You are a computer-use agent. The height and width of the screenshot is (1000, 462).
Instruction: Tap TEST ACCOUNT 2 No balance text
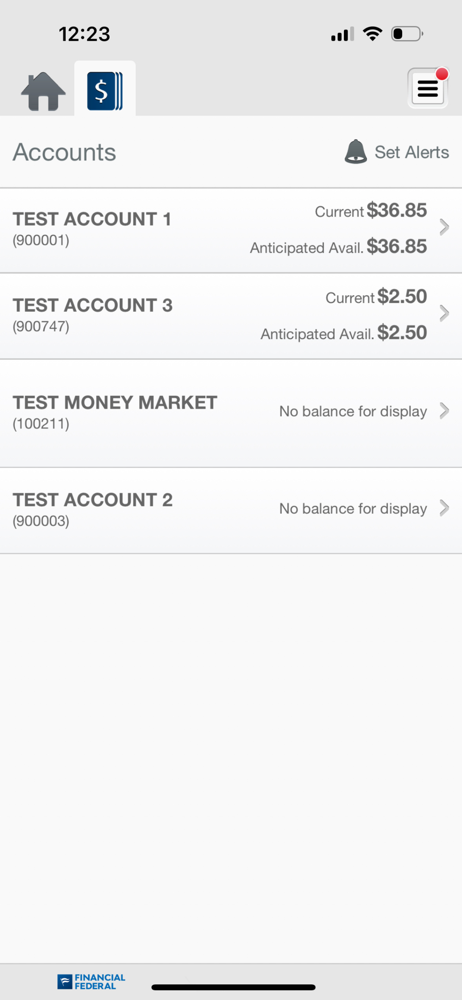pyautogui.click(x=353, y=508)
